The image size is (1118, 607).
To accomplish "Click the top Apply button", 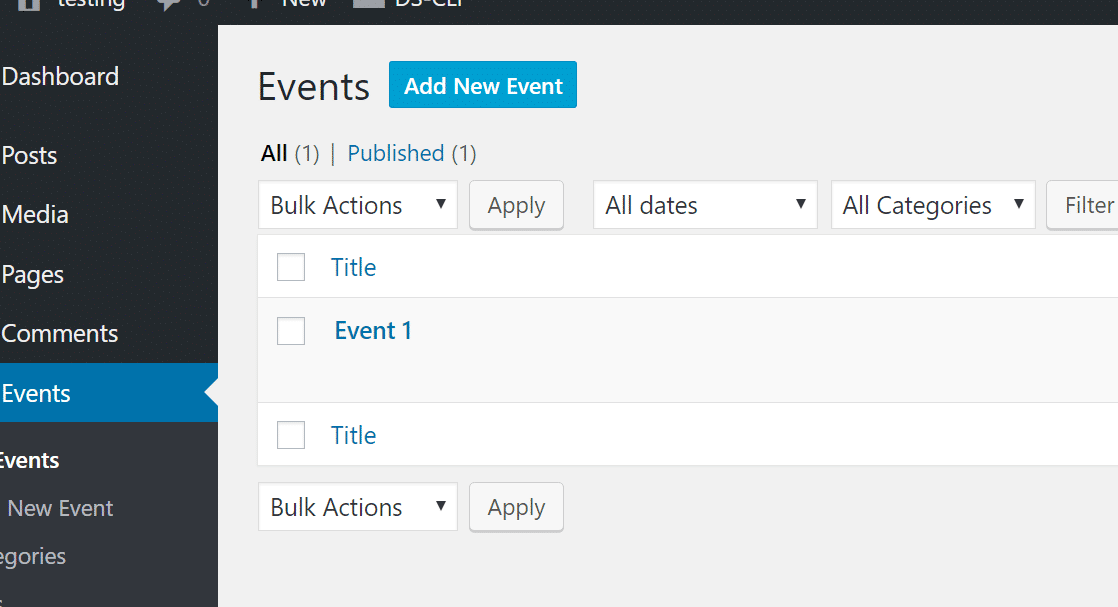I will tap(516, 205).
